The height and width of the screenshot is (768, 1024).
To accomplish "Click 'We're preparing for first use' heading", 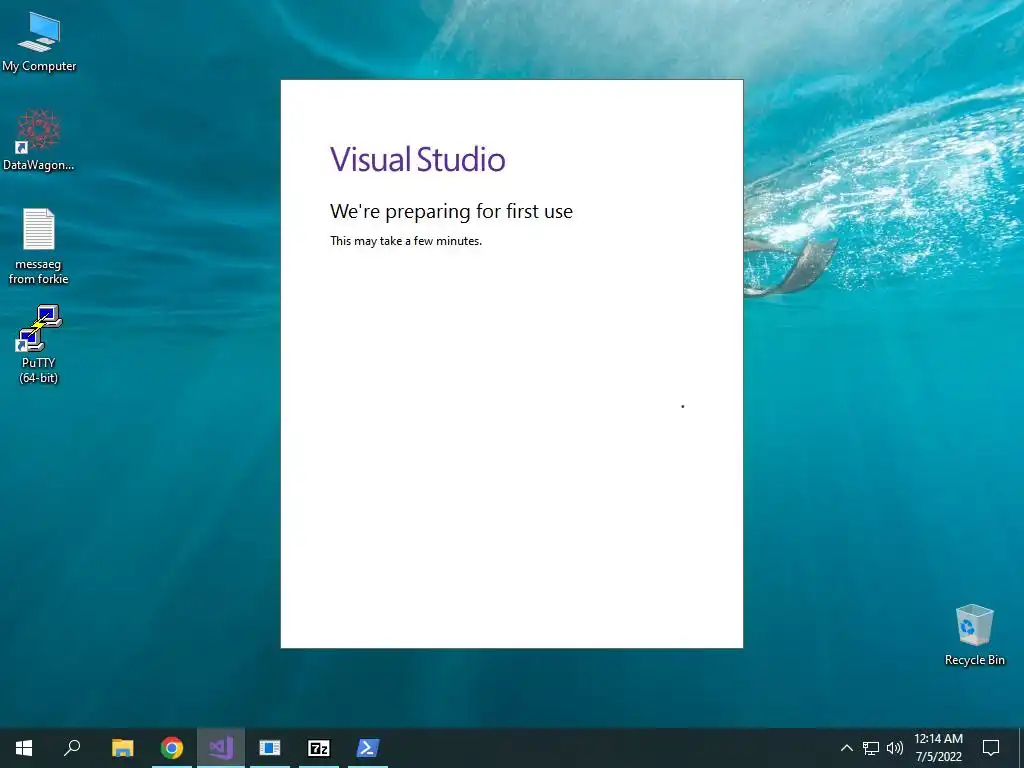I will (x=451, y=212).
